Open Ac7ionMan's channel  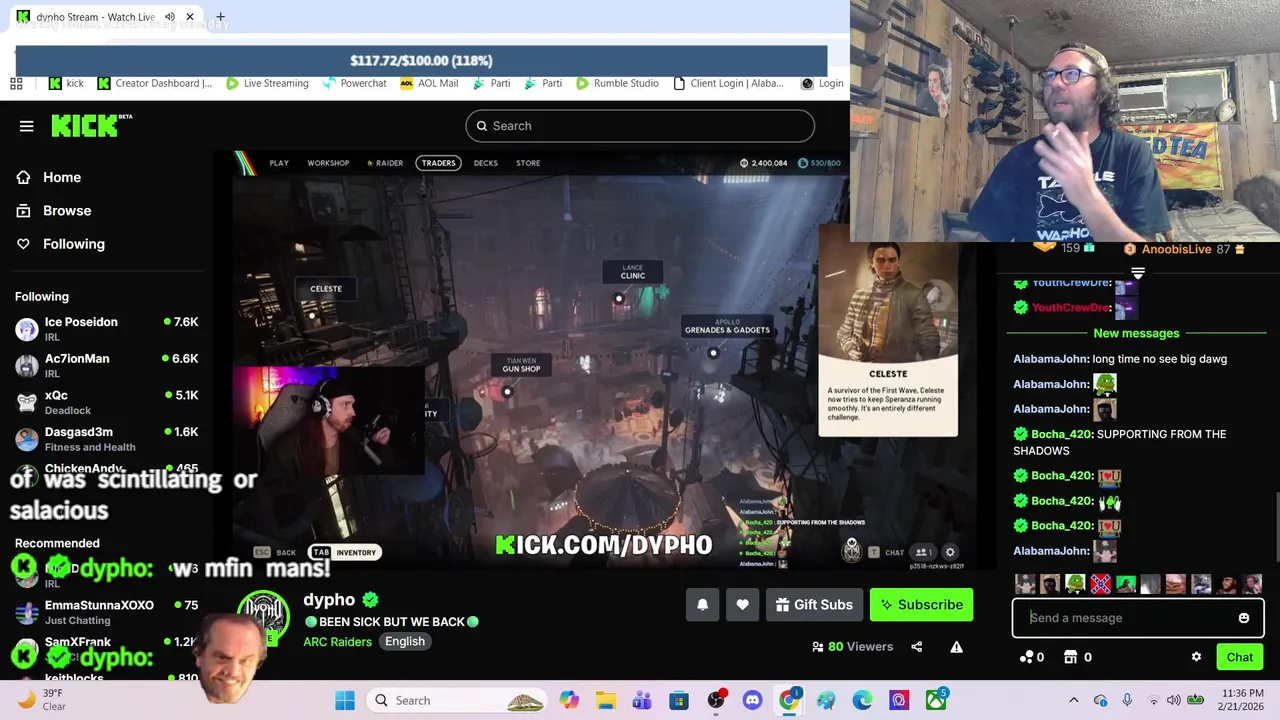point(106,365)
